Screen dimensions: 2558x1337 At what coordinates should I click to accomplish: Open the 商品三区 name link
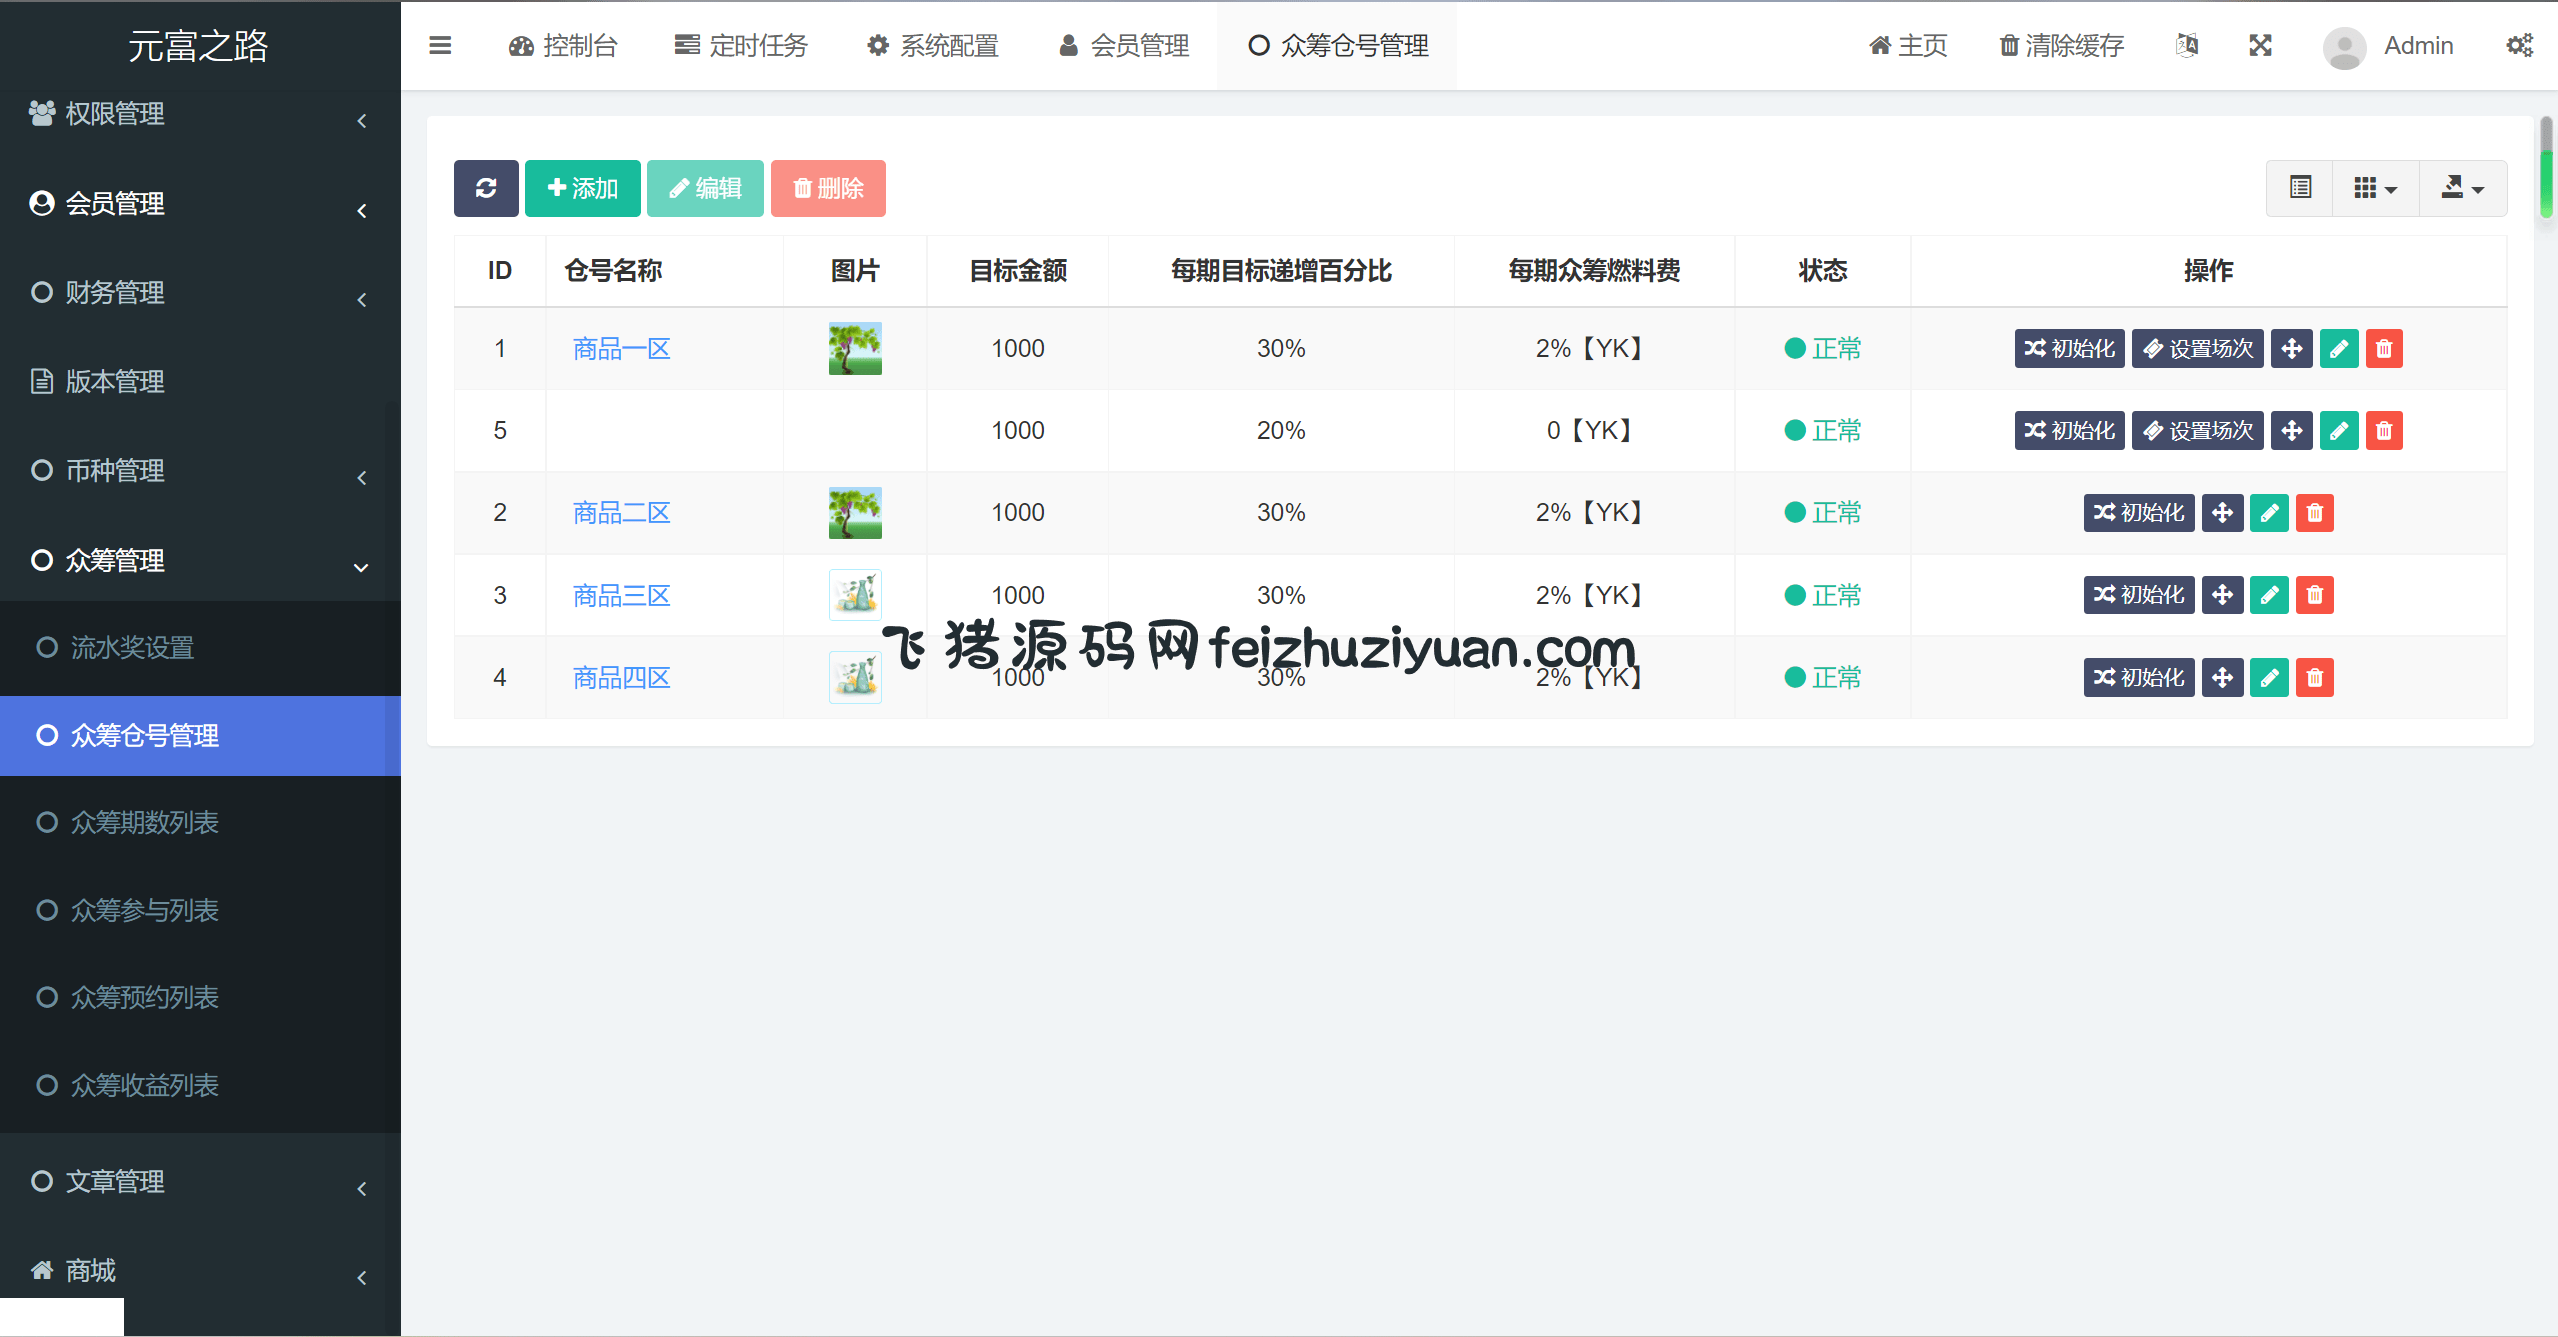coord(621,596)
